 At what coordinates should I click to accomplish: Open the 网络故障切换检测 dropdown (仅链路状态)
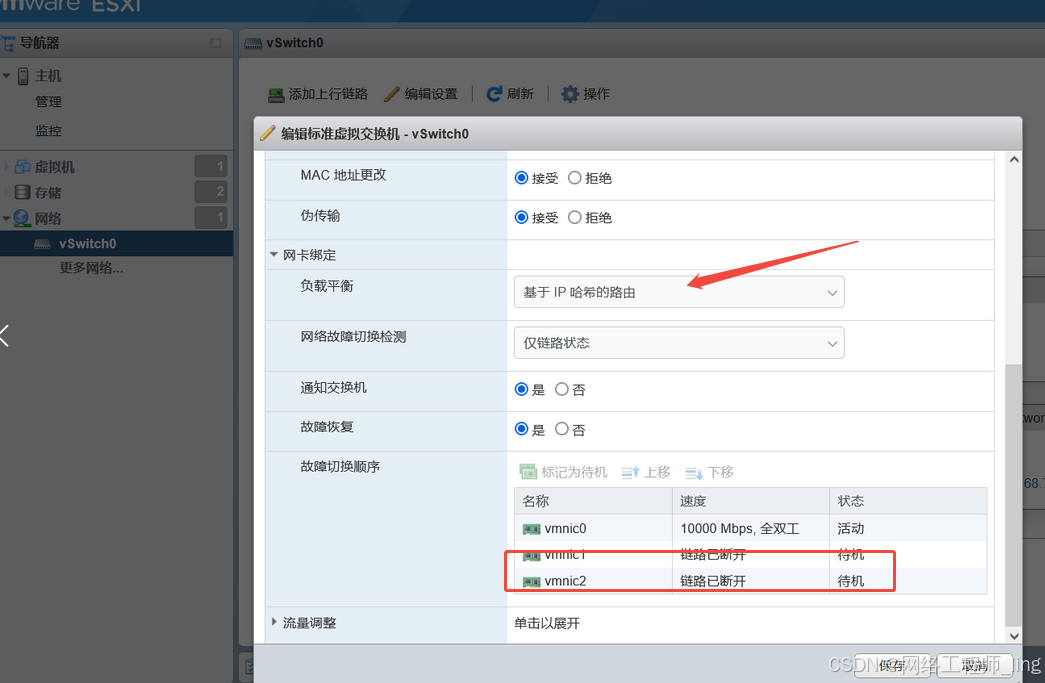coord(678,342)
